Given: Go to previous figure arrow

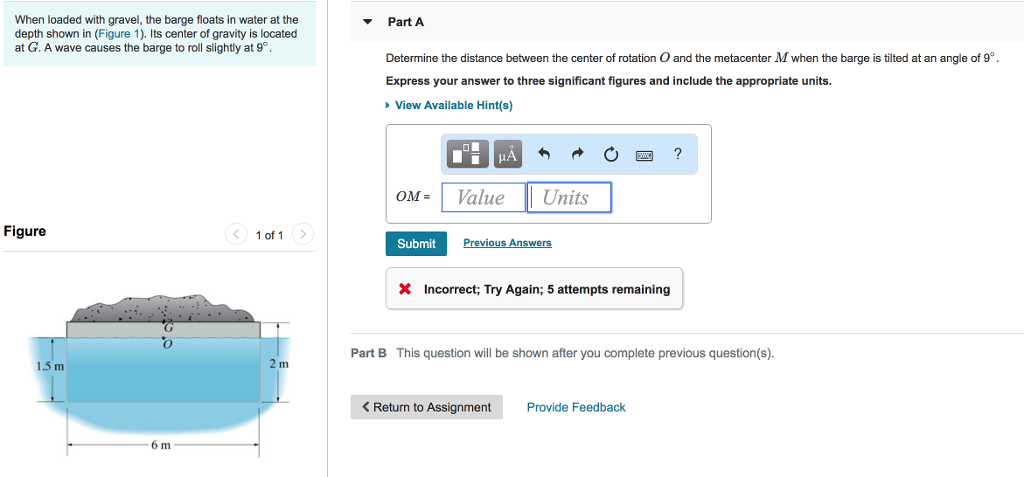Looking at the screenshot, I should pyautogui.click(x=236, y=235).
